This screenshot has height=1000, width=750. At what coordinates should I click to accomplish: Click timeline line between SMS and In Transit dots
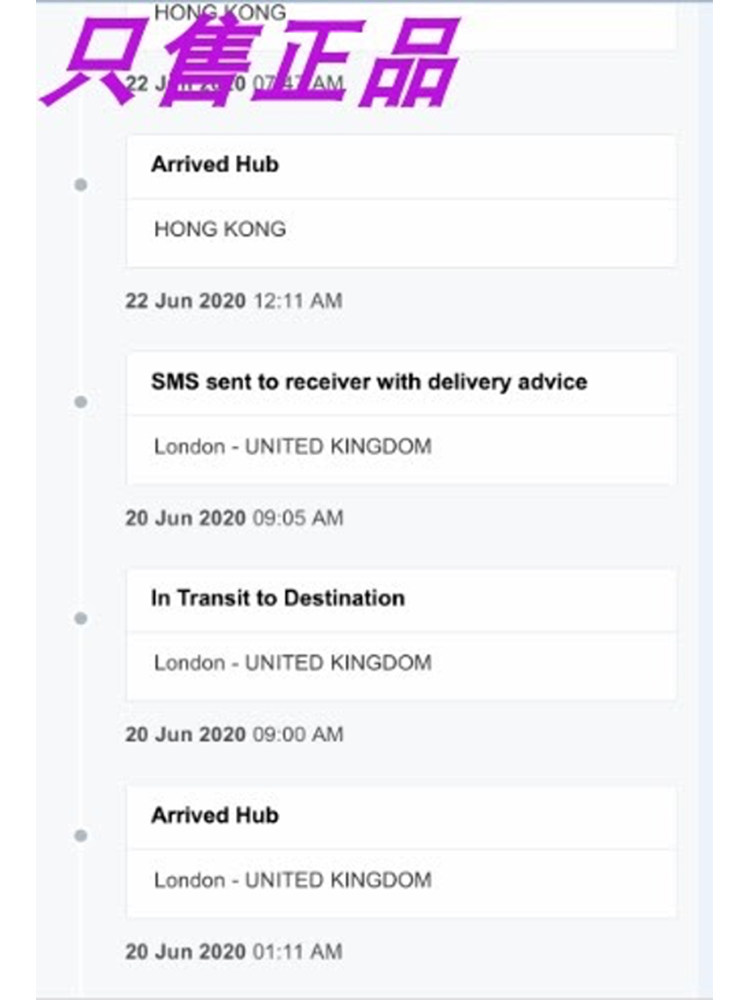point(81,510)
